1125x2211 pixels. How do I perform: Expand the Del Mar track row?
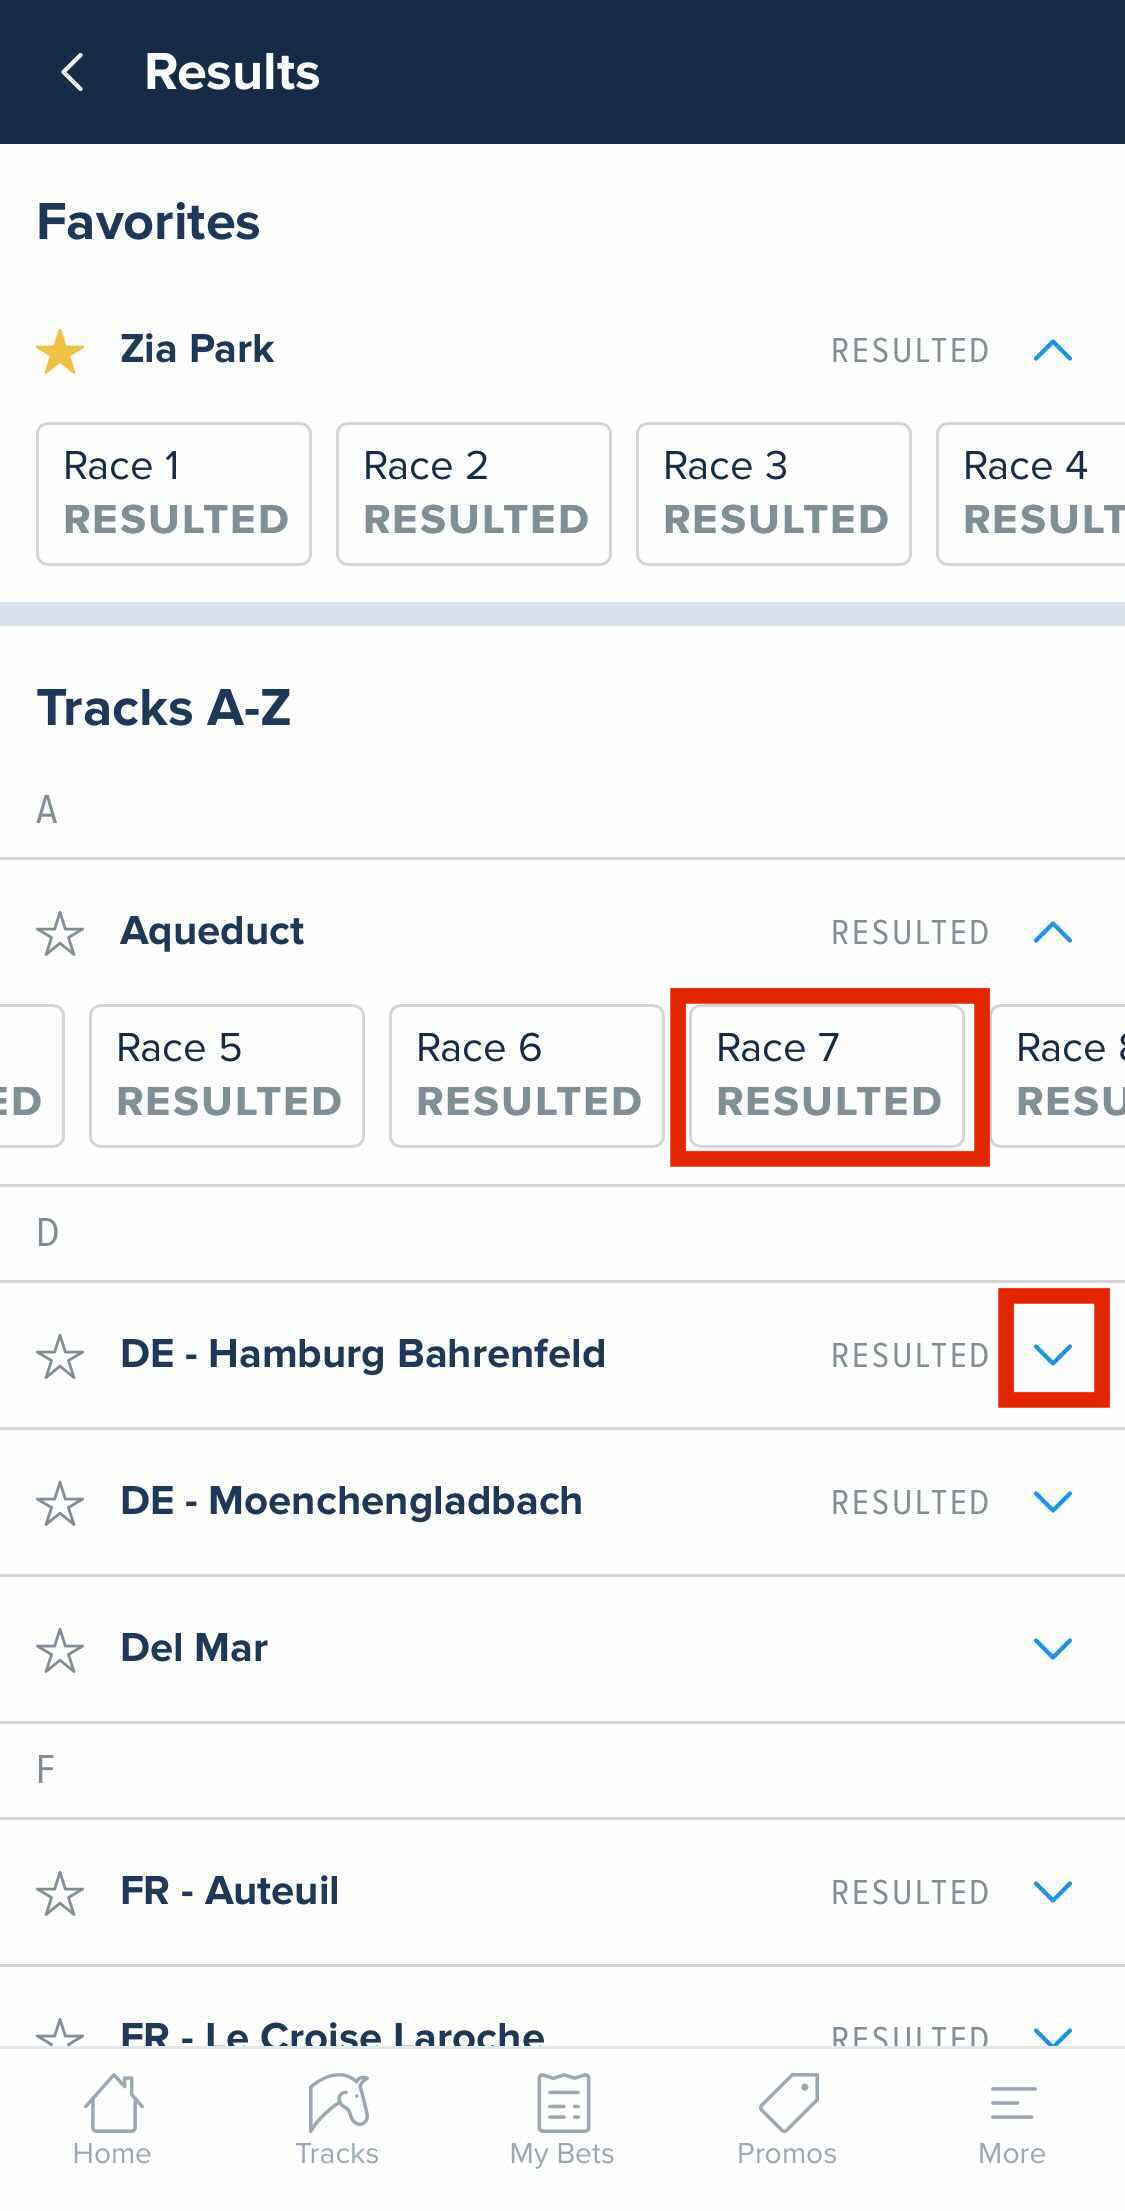click(1053, 1647)
